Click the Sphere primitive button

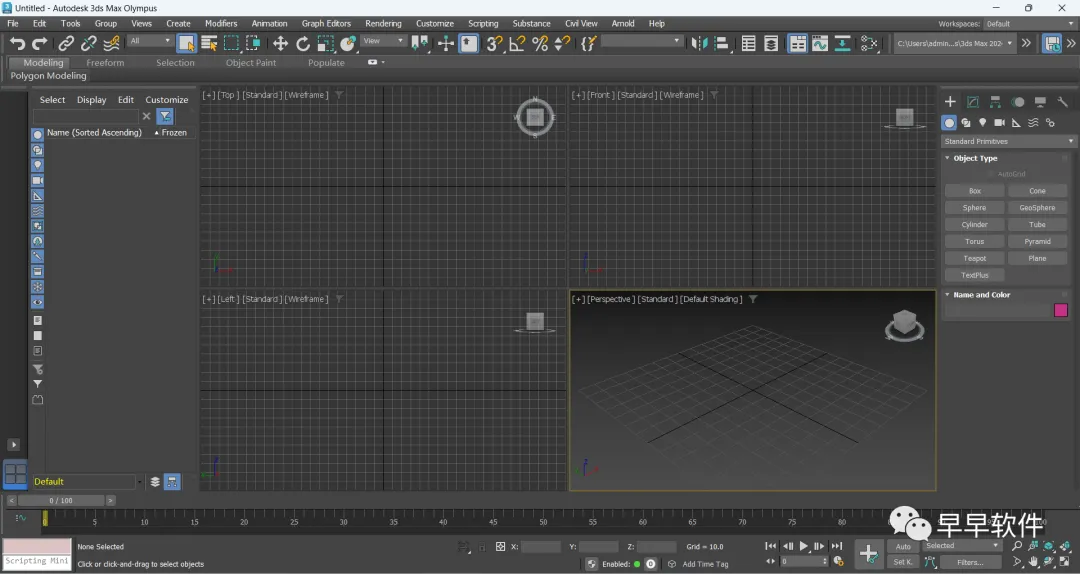pyautogui.click(x=974, y=208)
